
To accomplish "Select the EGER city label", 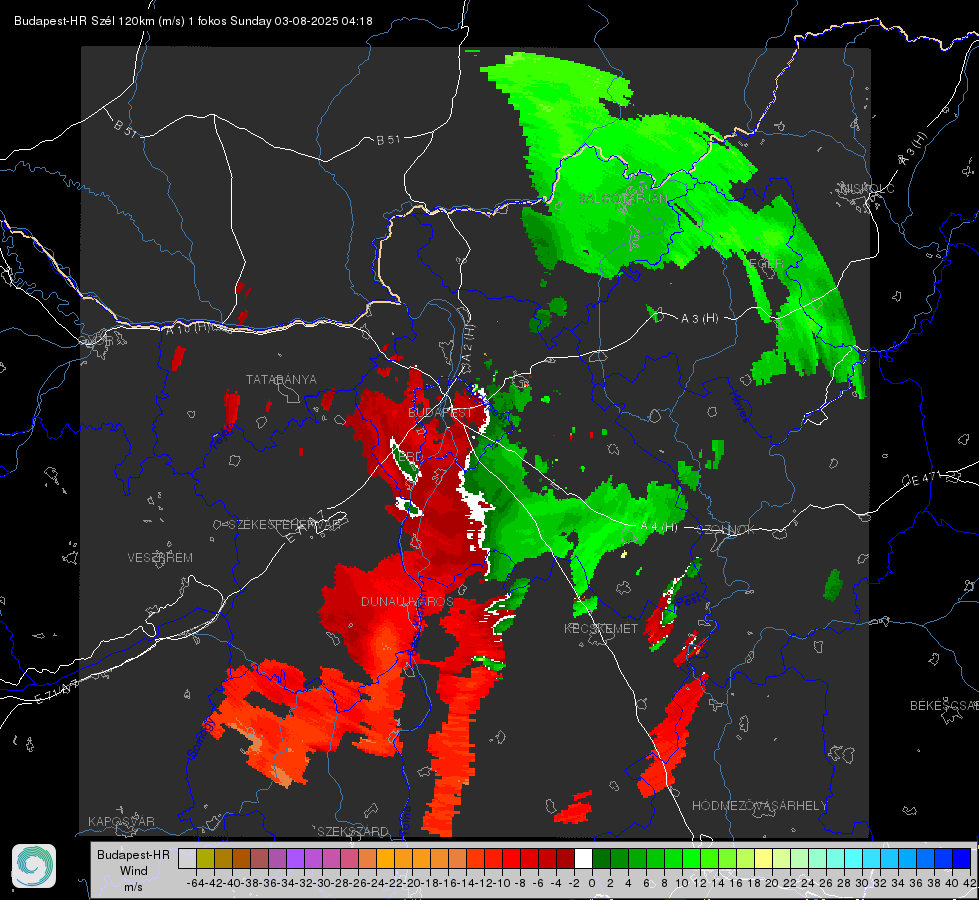I will click(766, 264).
